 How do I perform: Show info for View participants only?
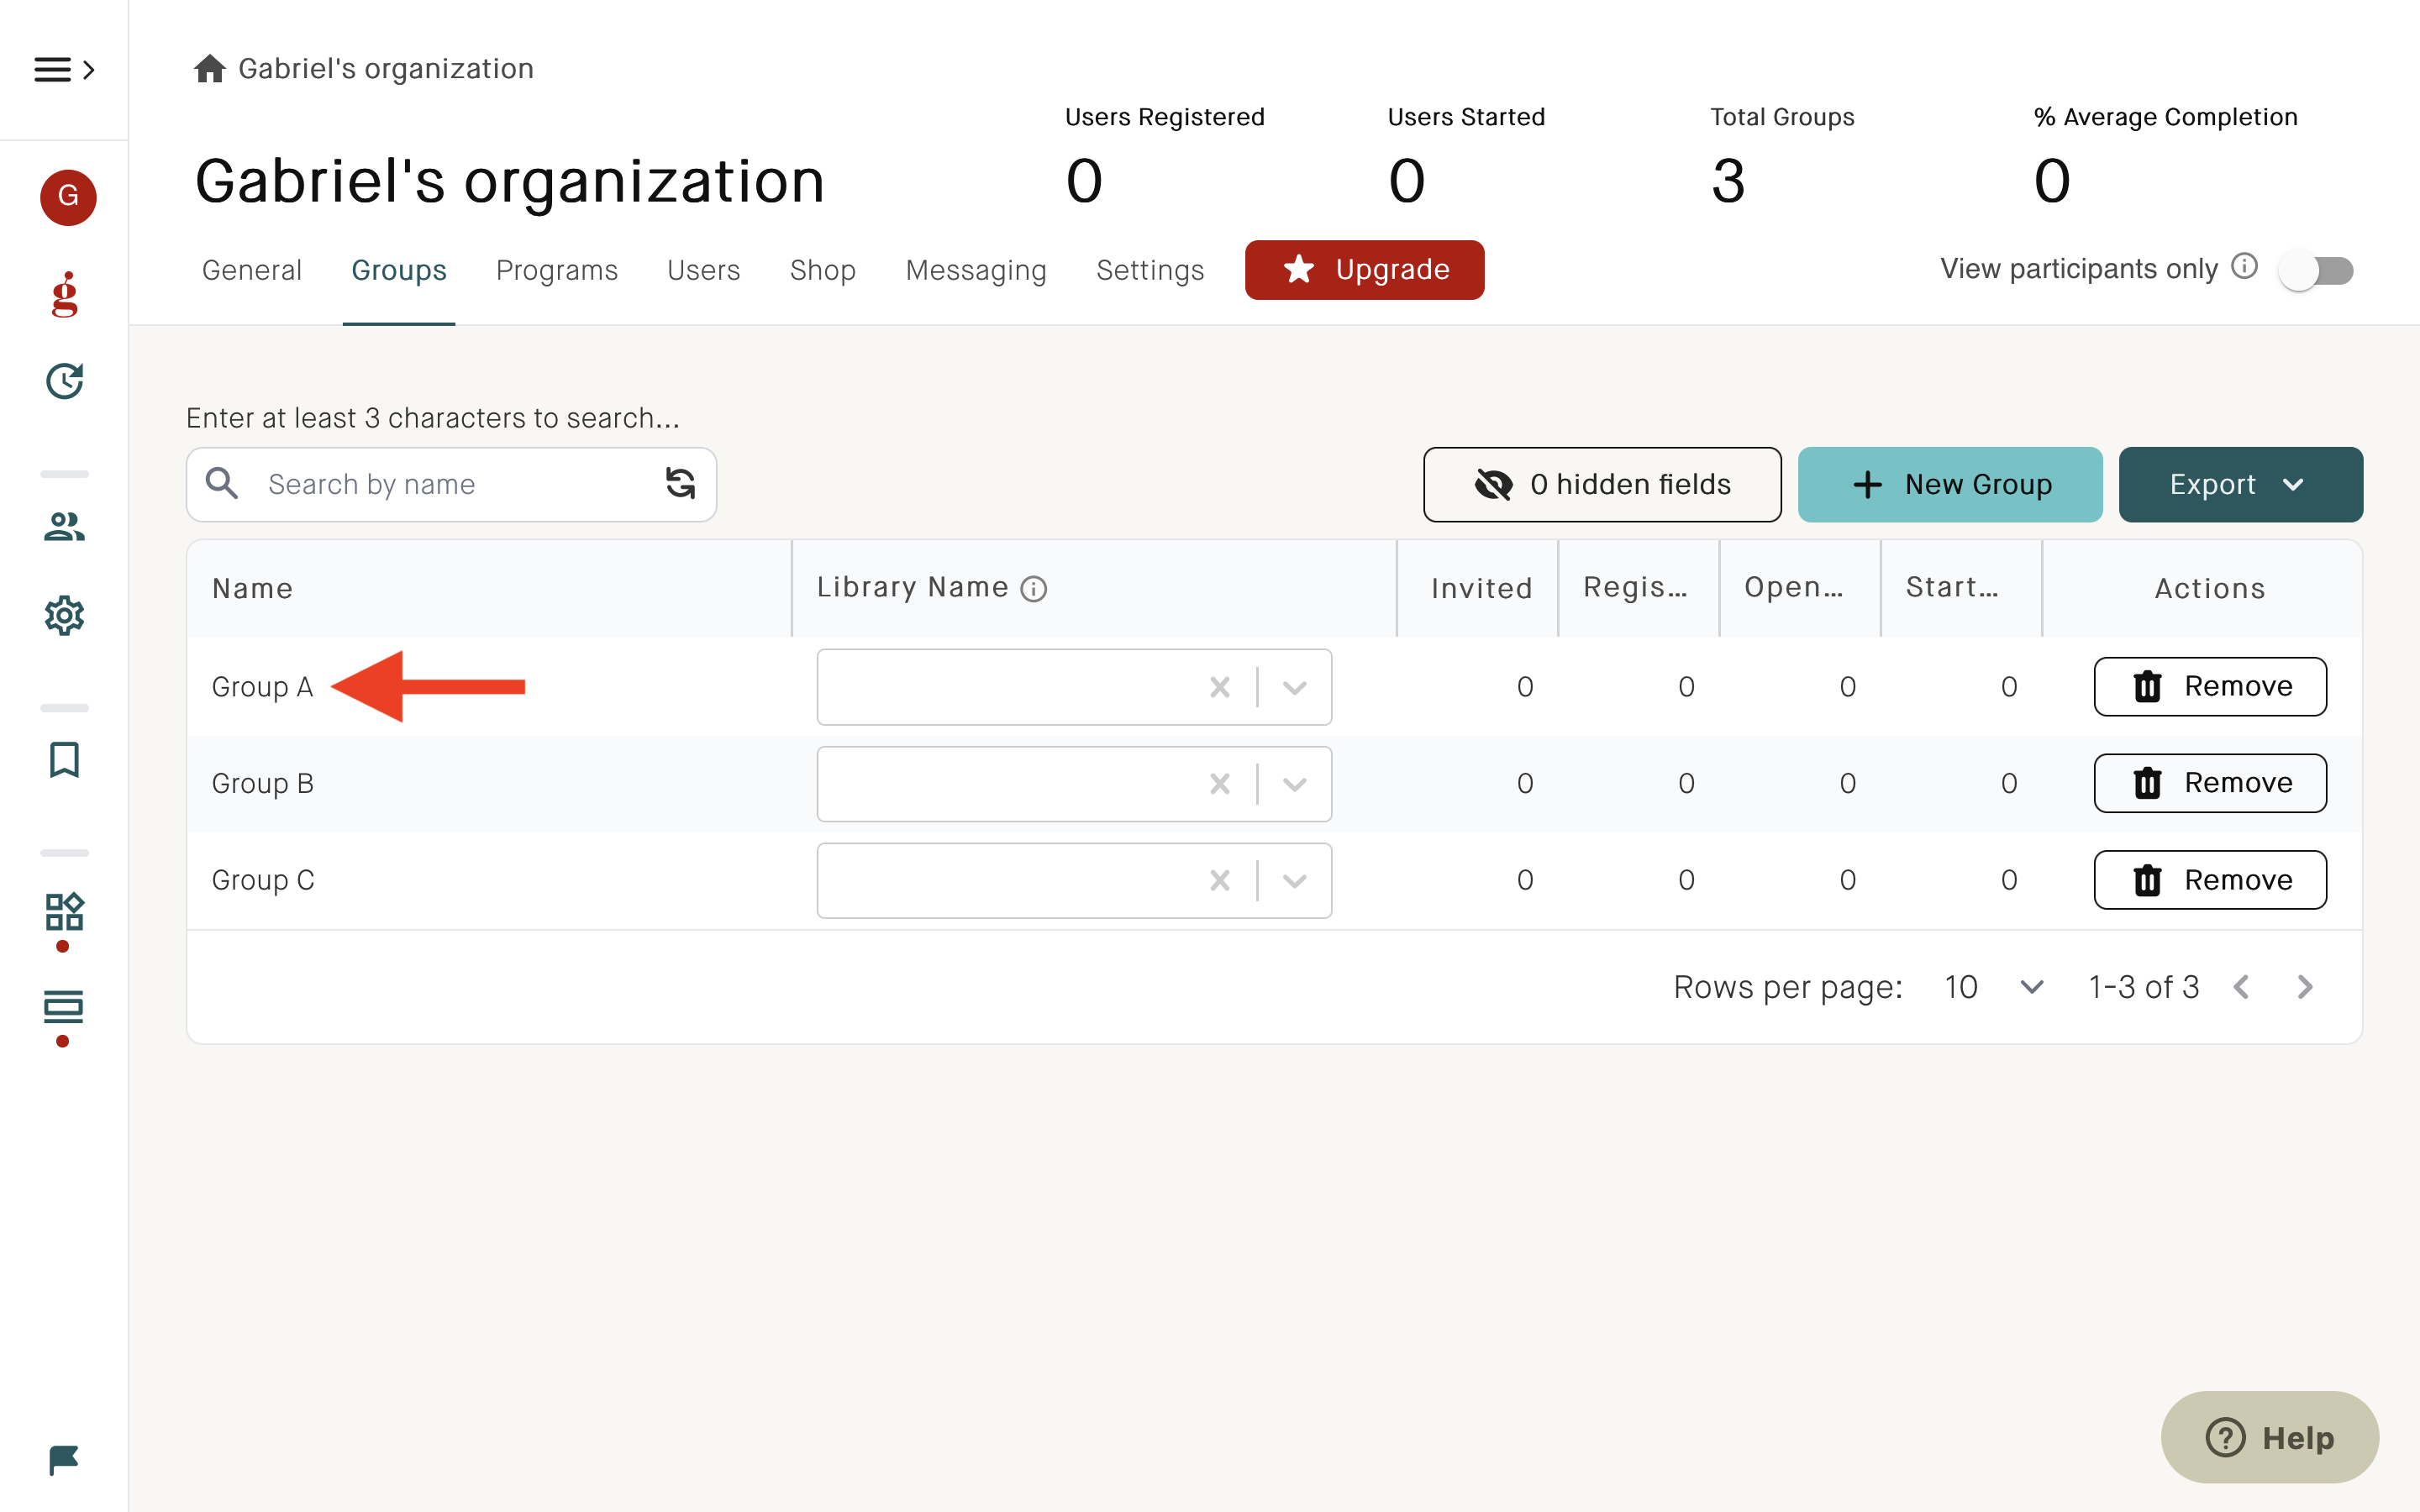coord(2245,267)
